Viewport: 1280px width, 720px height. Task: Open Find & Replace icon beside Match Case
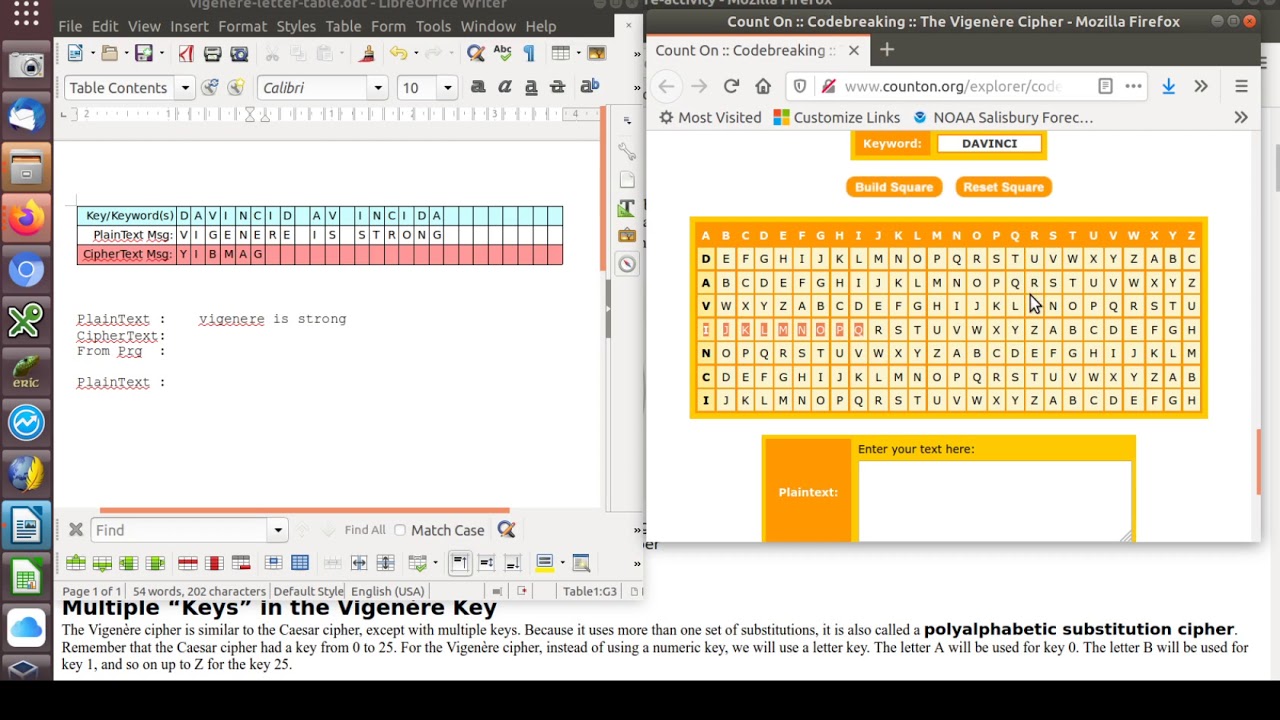pyautogui.click(x=506, y=530)
